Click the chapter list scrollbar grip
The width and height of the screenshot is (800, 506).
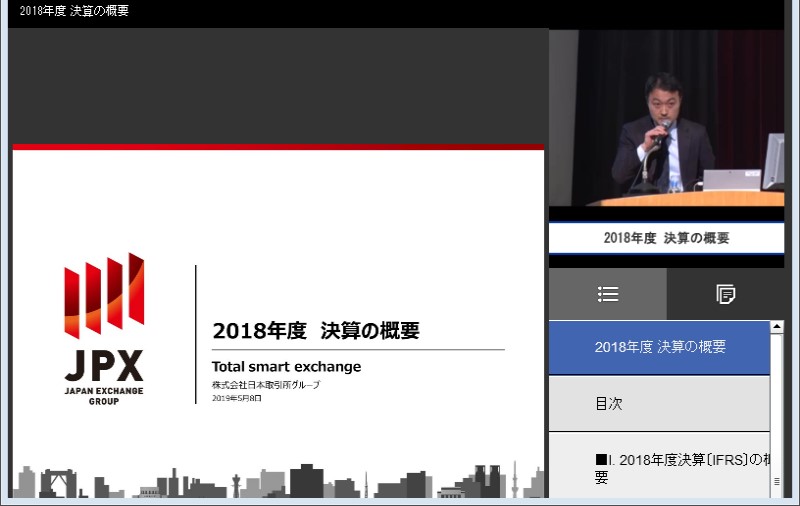pyautogui.click(x=777, y=481)
